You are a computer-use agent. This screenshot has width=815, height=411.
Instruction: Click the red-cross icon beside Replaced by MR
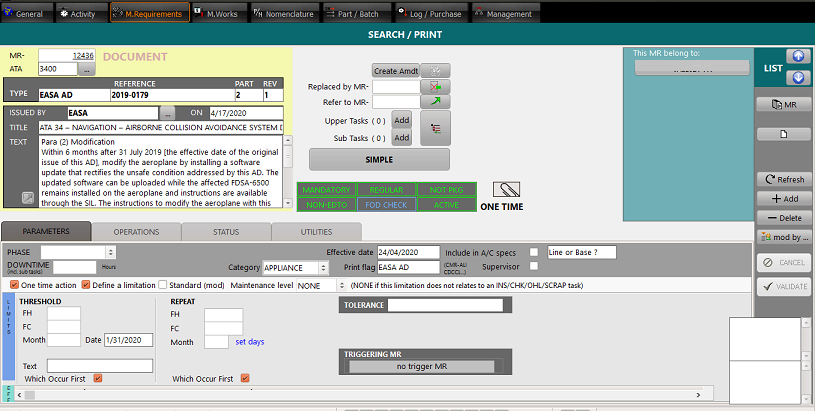(436, 86)
